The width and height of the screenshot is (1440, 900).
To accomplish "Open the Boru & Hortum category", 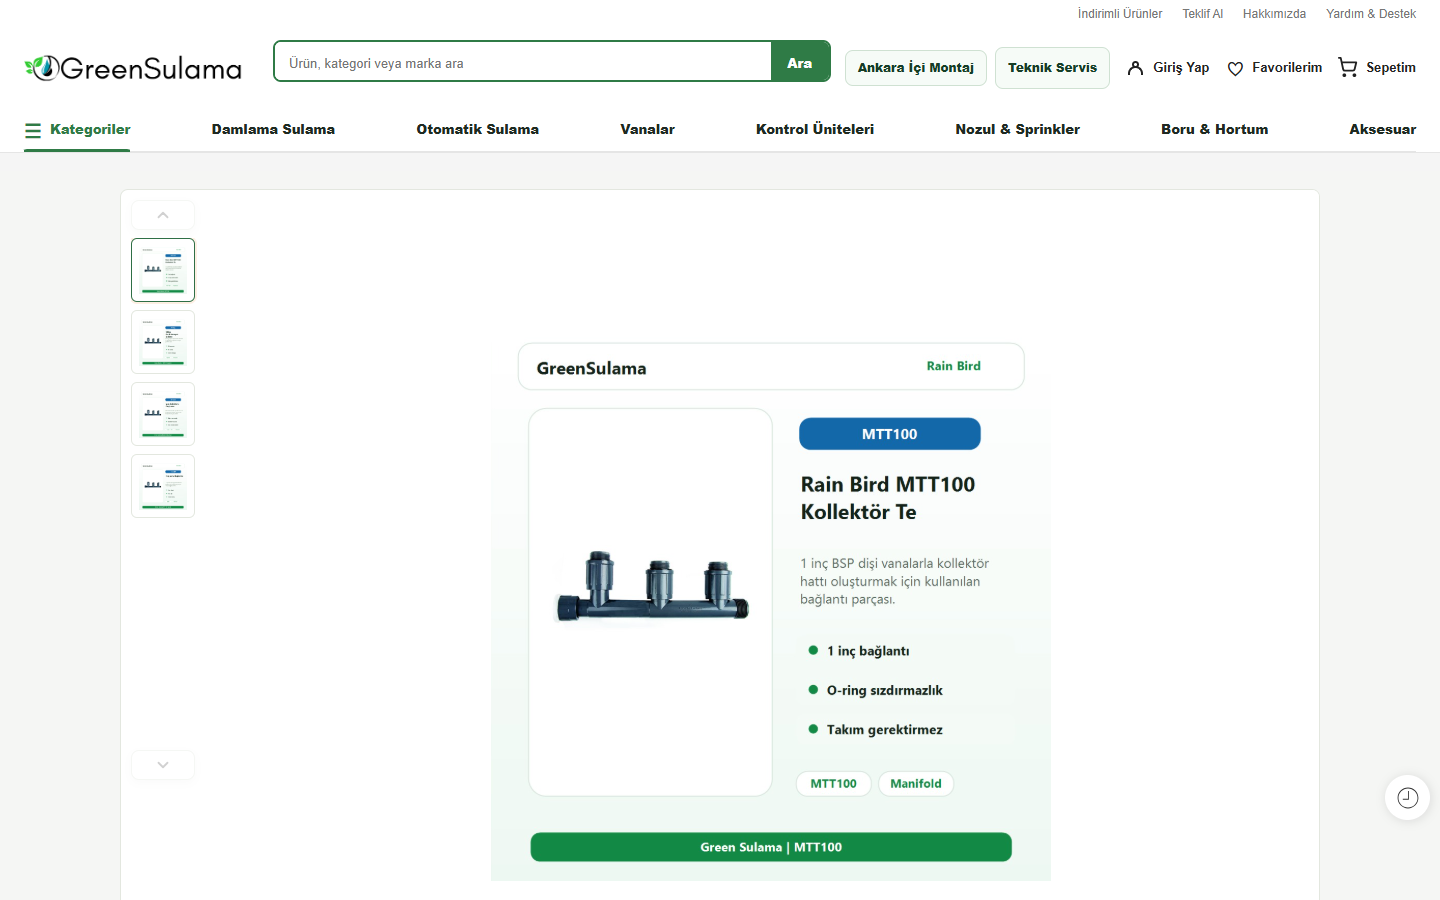I will (x=1215, y=130).
